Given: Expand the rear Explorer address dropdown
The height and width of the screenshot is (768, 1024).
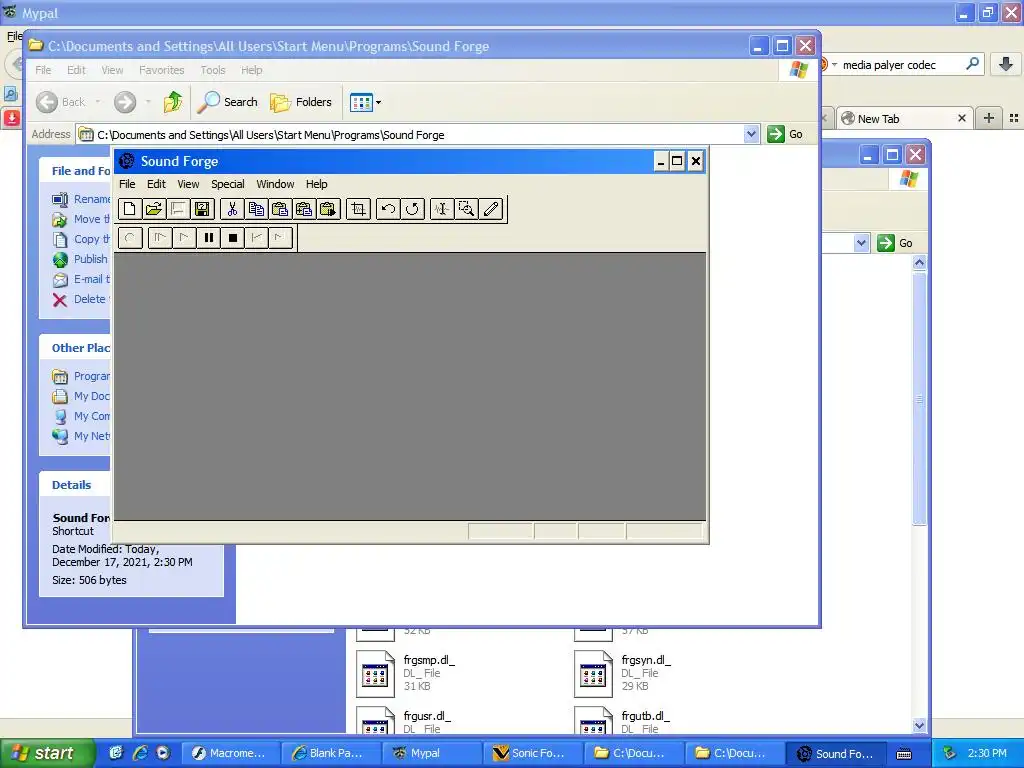Looking at the screenshot, I should [861, 243].
